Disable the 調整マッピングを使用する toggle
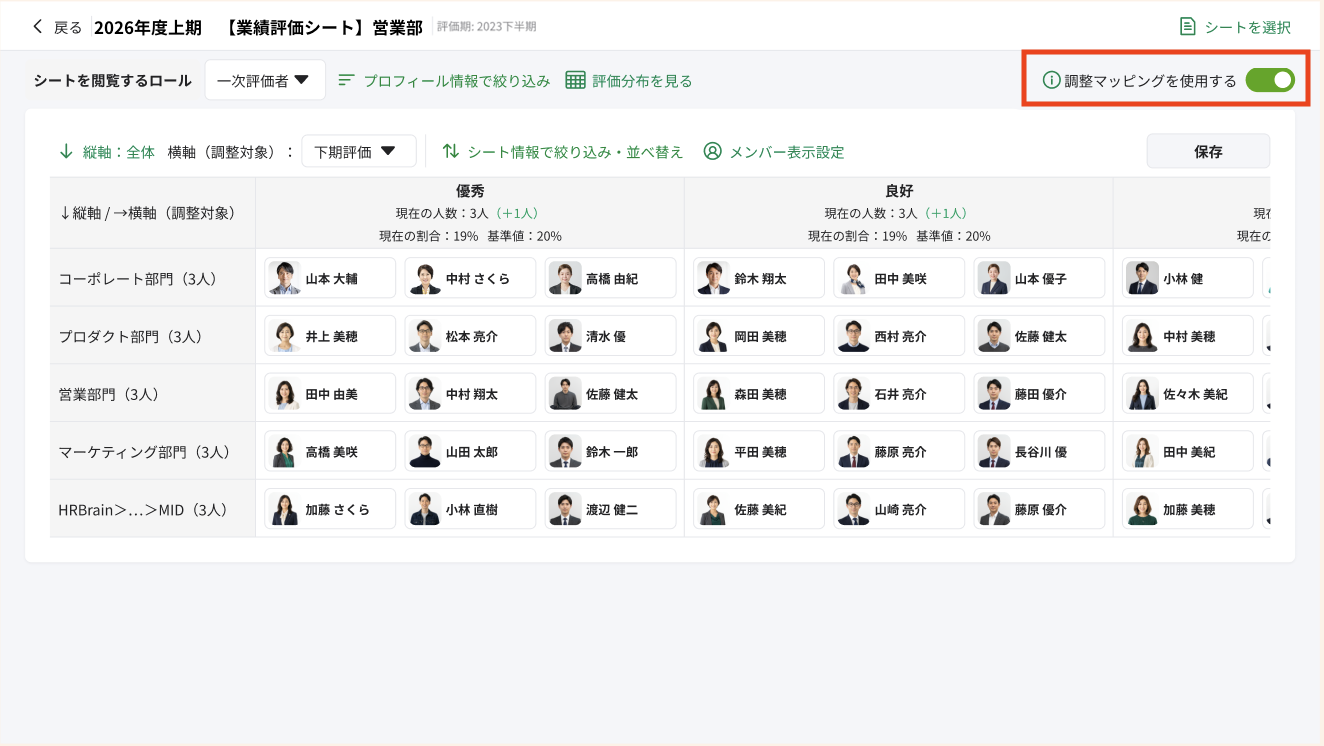Image resolution: width=1324 pixels, height=746 pixels. [x=1269, y=78]
